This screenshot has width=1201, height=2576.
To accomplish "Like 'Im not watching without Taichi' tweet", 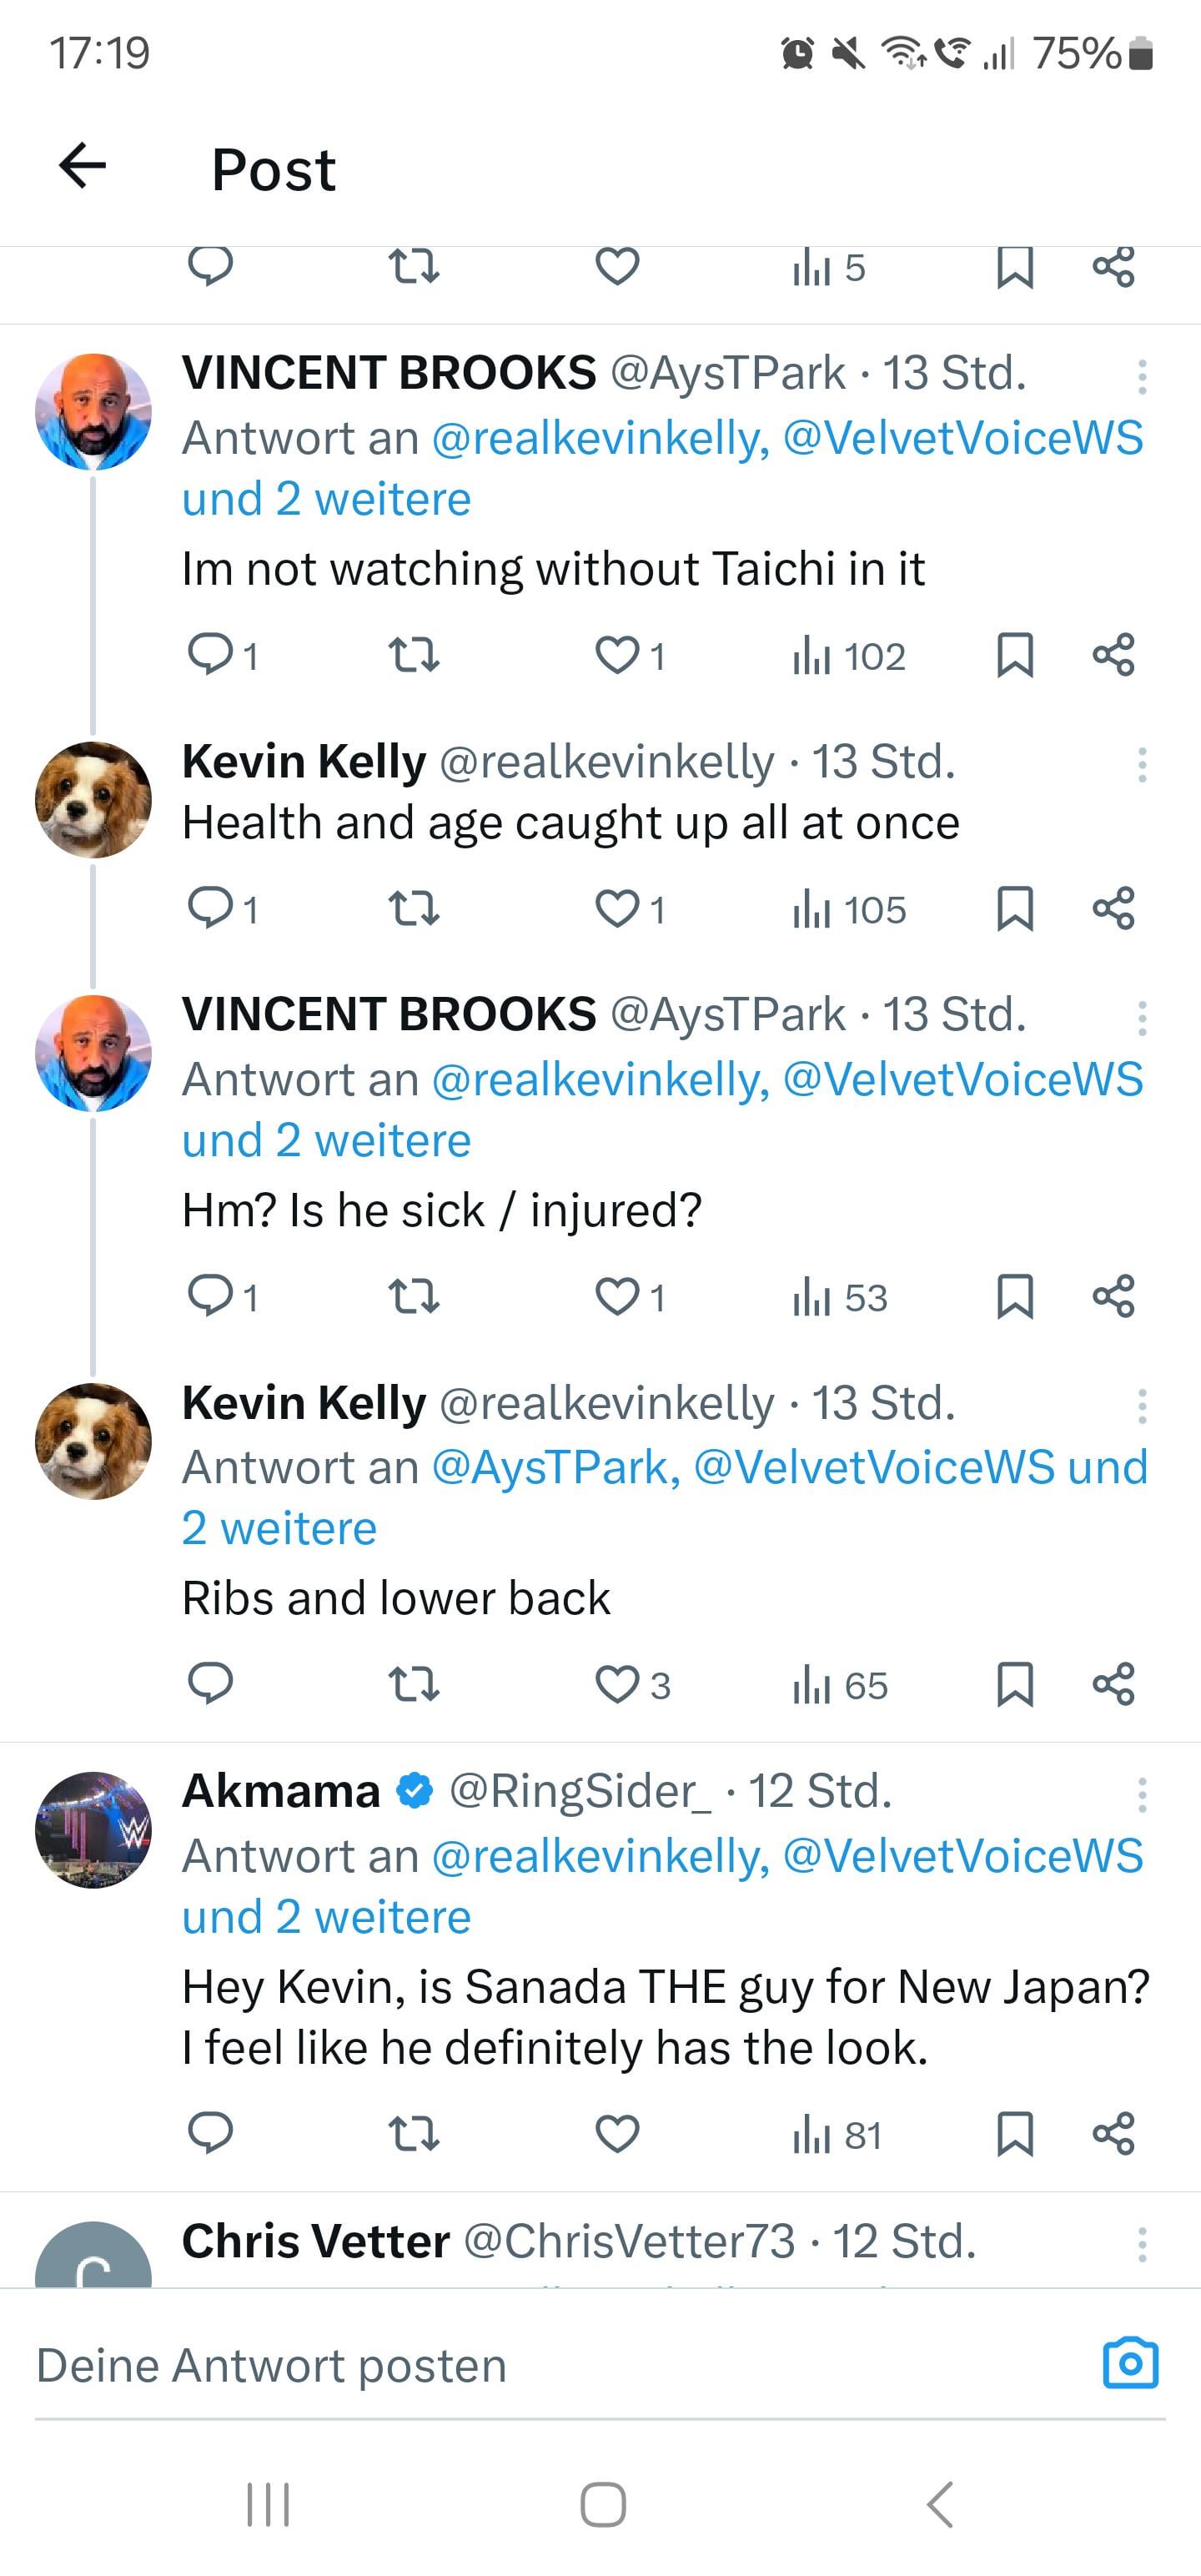I will [617, 656].
